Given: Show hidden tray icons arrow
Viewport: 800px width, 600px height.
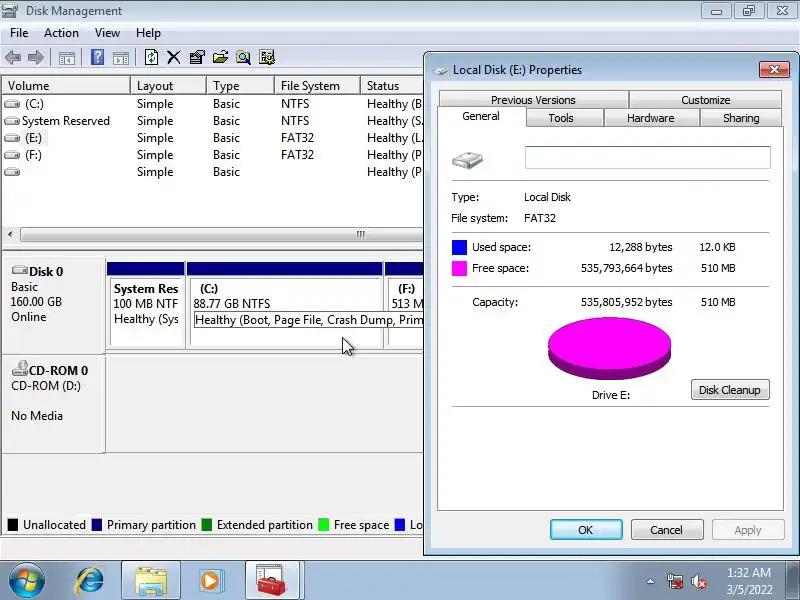Looking at the screenshot, I should (651, 581).
